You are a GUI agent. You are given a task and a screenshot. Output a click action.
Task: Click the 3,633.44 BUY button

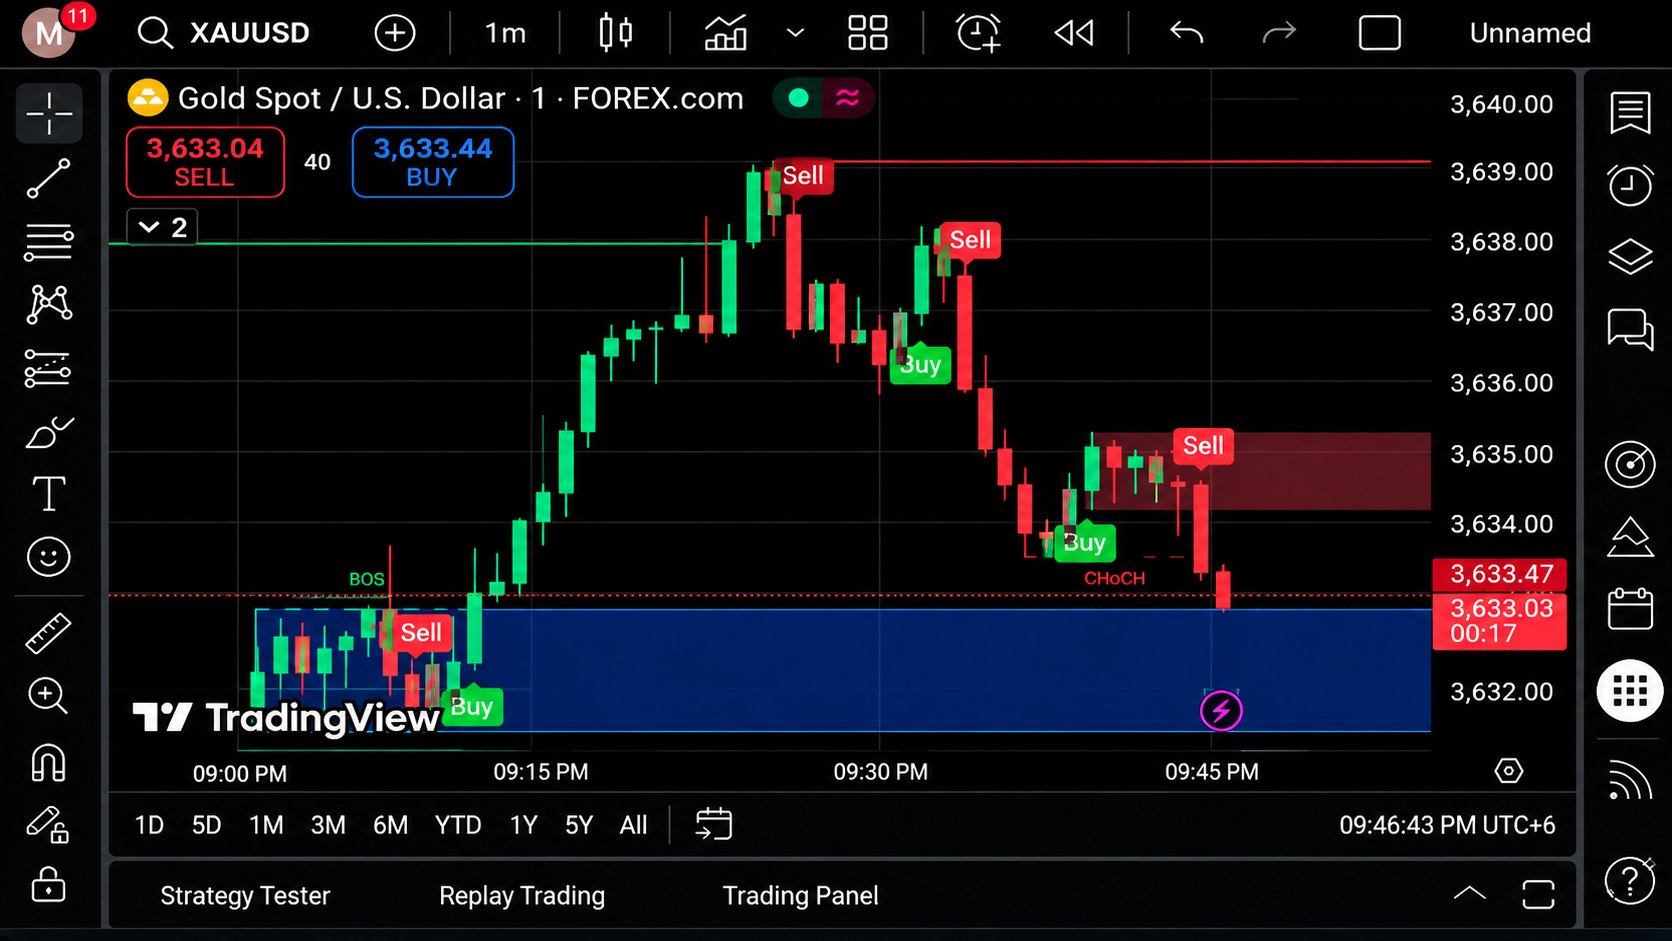pos(433,162)
